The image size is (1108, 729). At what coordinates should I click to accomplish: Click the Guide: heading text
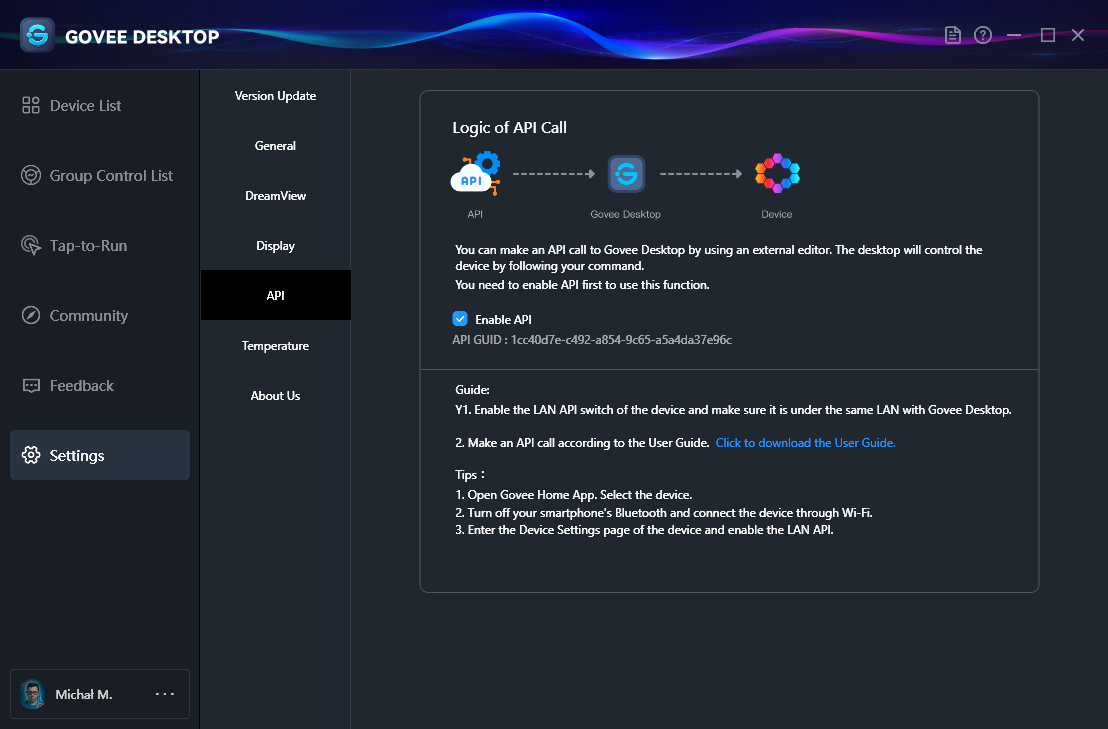click(x=472, y=390)
